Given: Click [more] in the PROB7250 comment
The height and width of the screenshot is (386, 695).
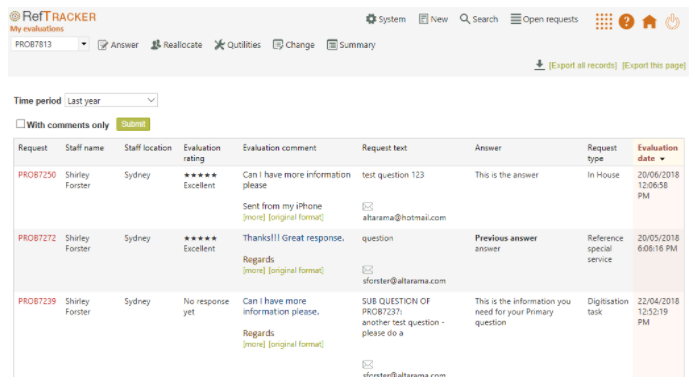Looking at the screenshot, I should pos(254,217).
